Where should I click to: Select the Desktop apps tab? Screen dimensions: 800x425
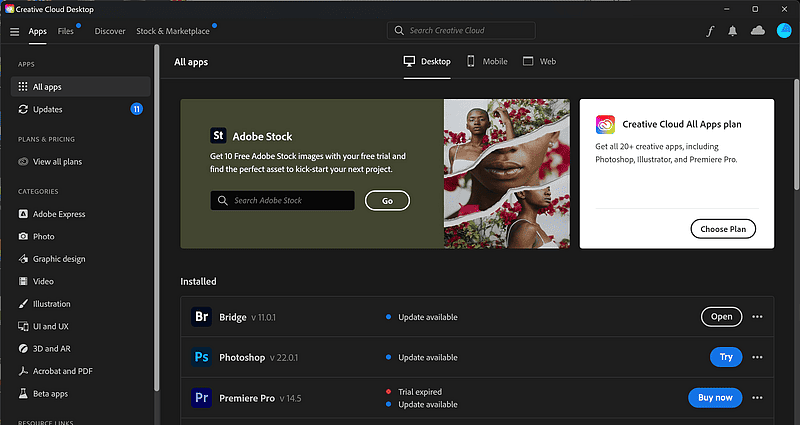427,61
